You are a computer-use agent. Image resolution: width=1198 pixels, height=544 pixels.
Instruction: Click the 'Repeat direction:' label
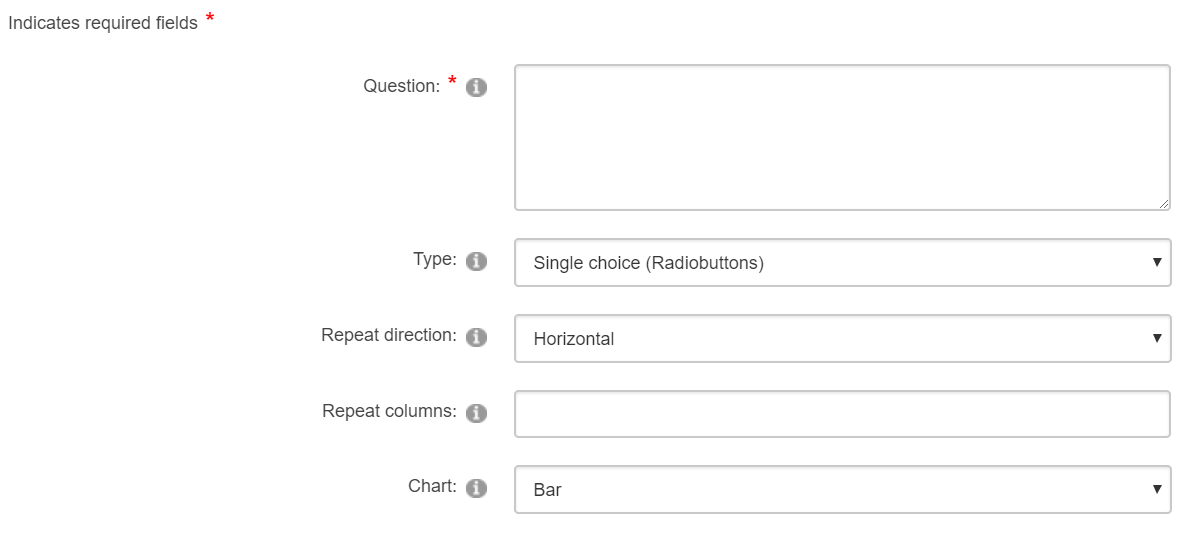click(388, 336)
